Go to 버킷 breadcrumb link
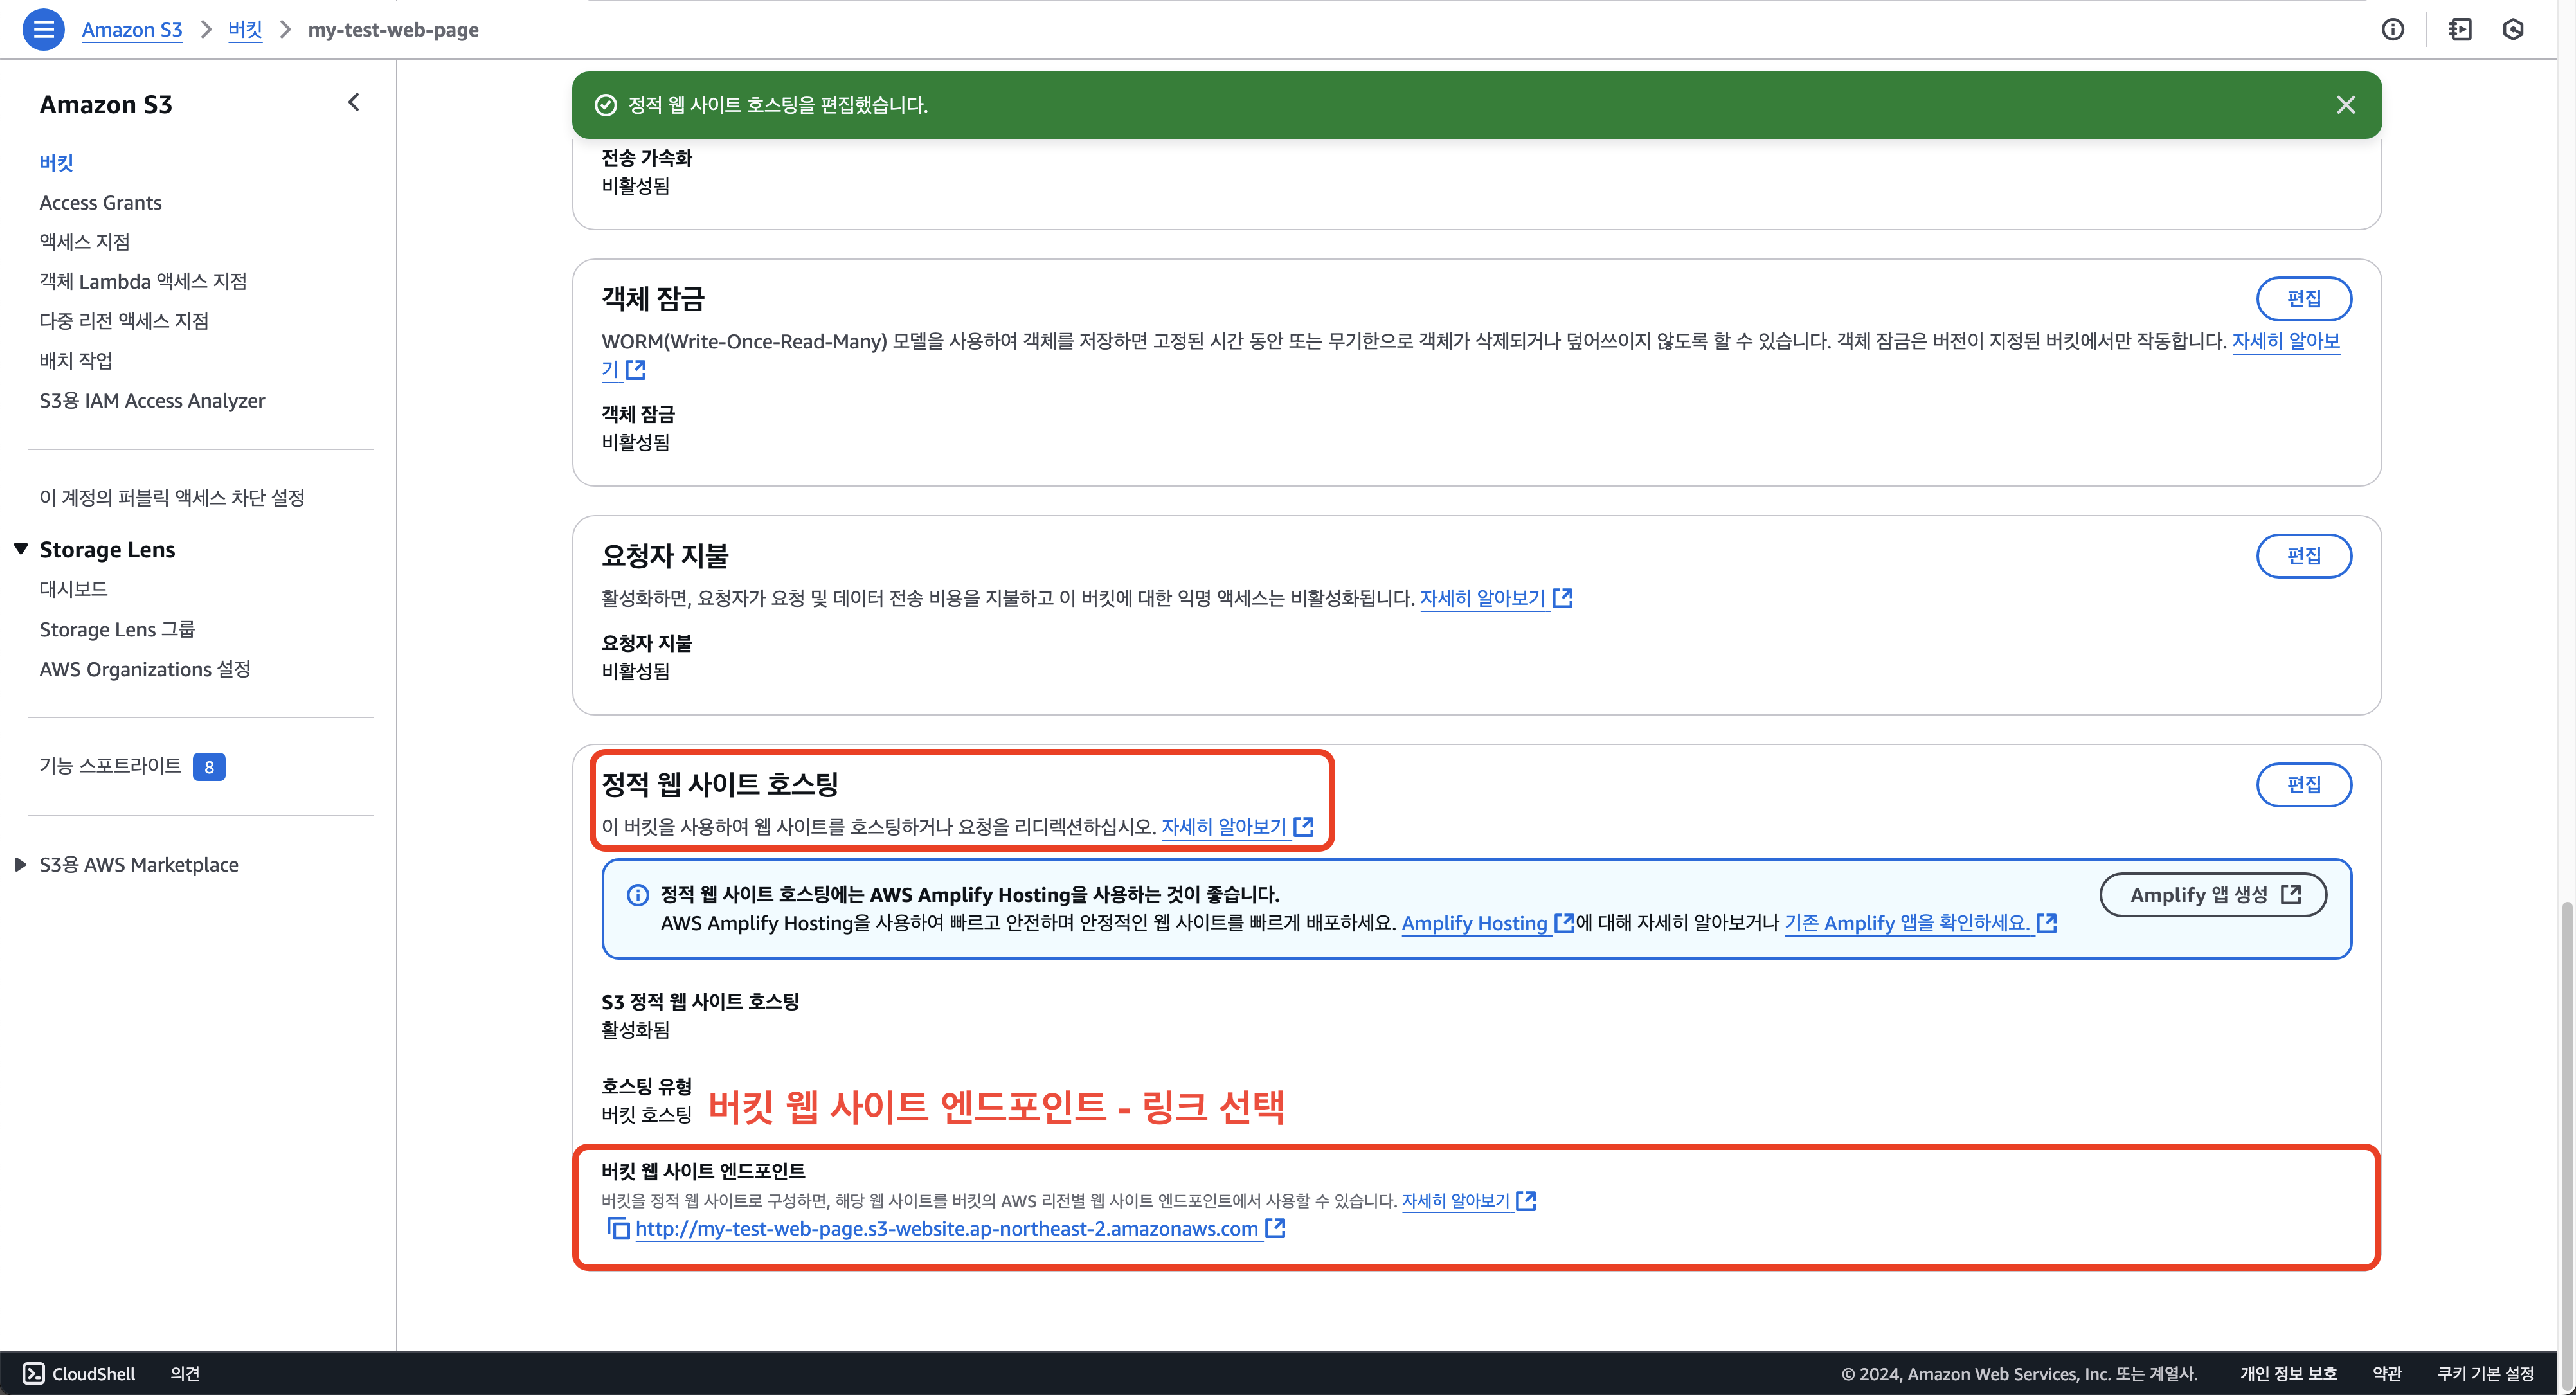 [x=245, y=29]
